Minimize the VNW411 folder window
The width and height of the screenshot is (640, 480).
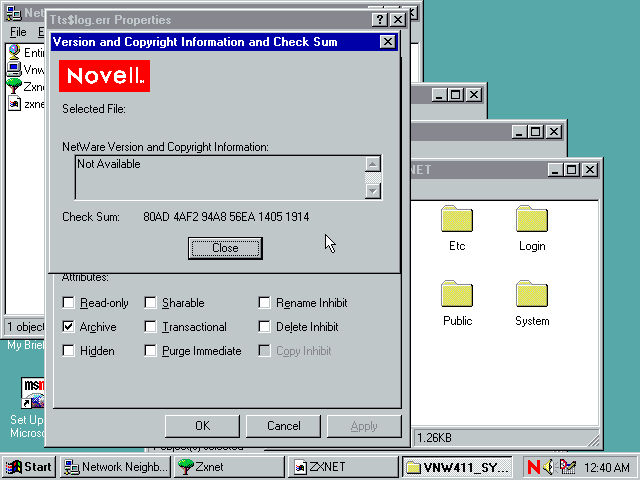555,169
